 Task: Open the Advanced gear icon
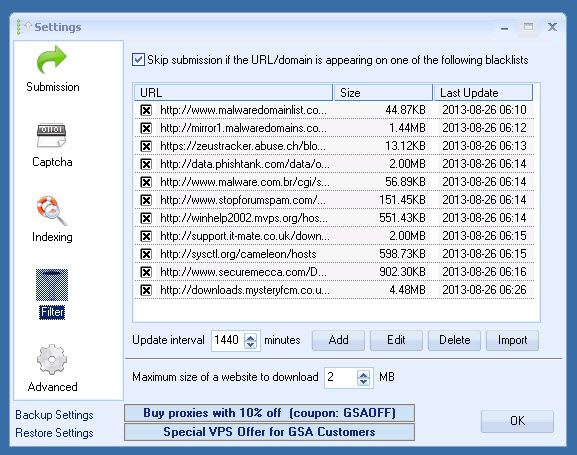(52, 359)
